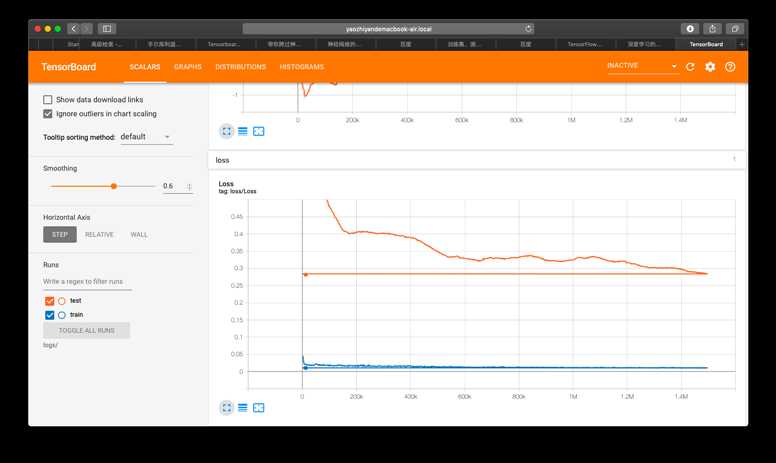
Task: Select only the train run radio
Action: [x=61, y=315]
